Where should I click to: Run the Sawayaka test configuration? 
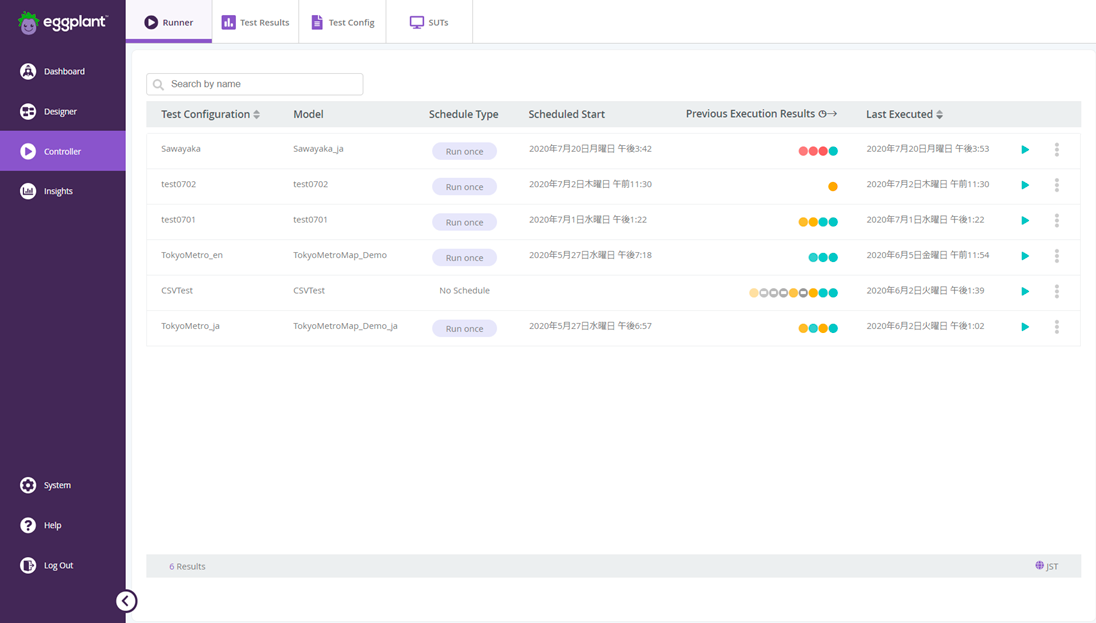point(1025,150)
